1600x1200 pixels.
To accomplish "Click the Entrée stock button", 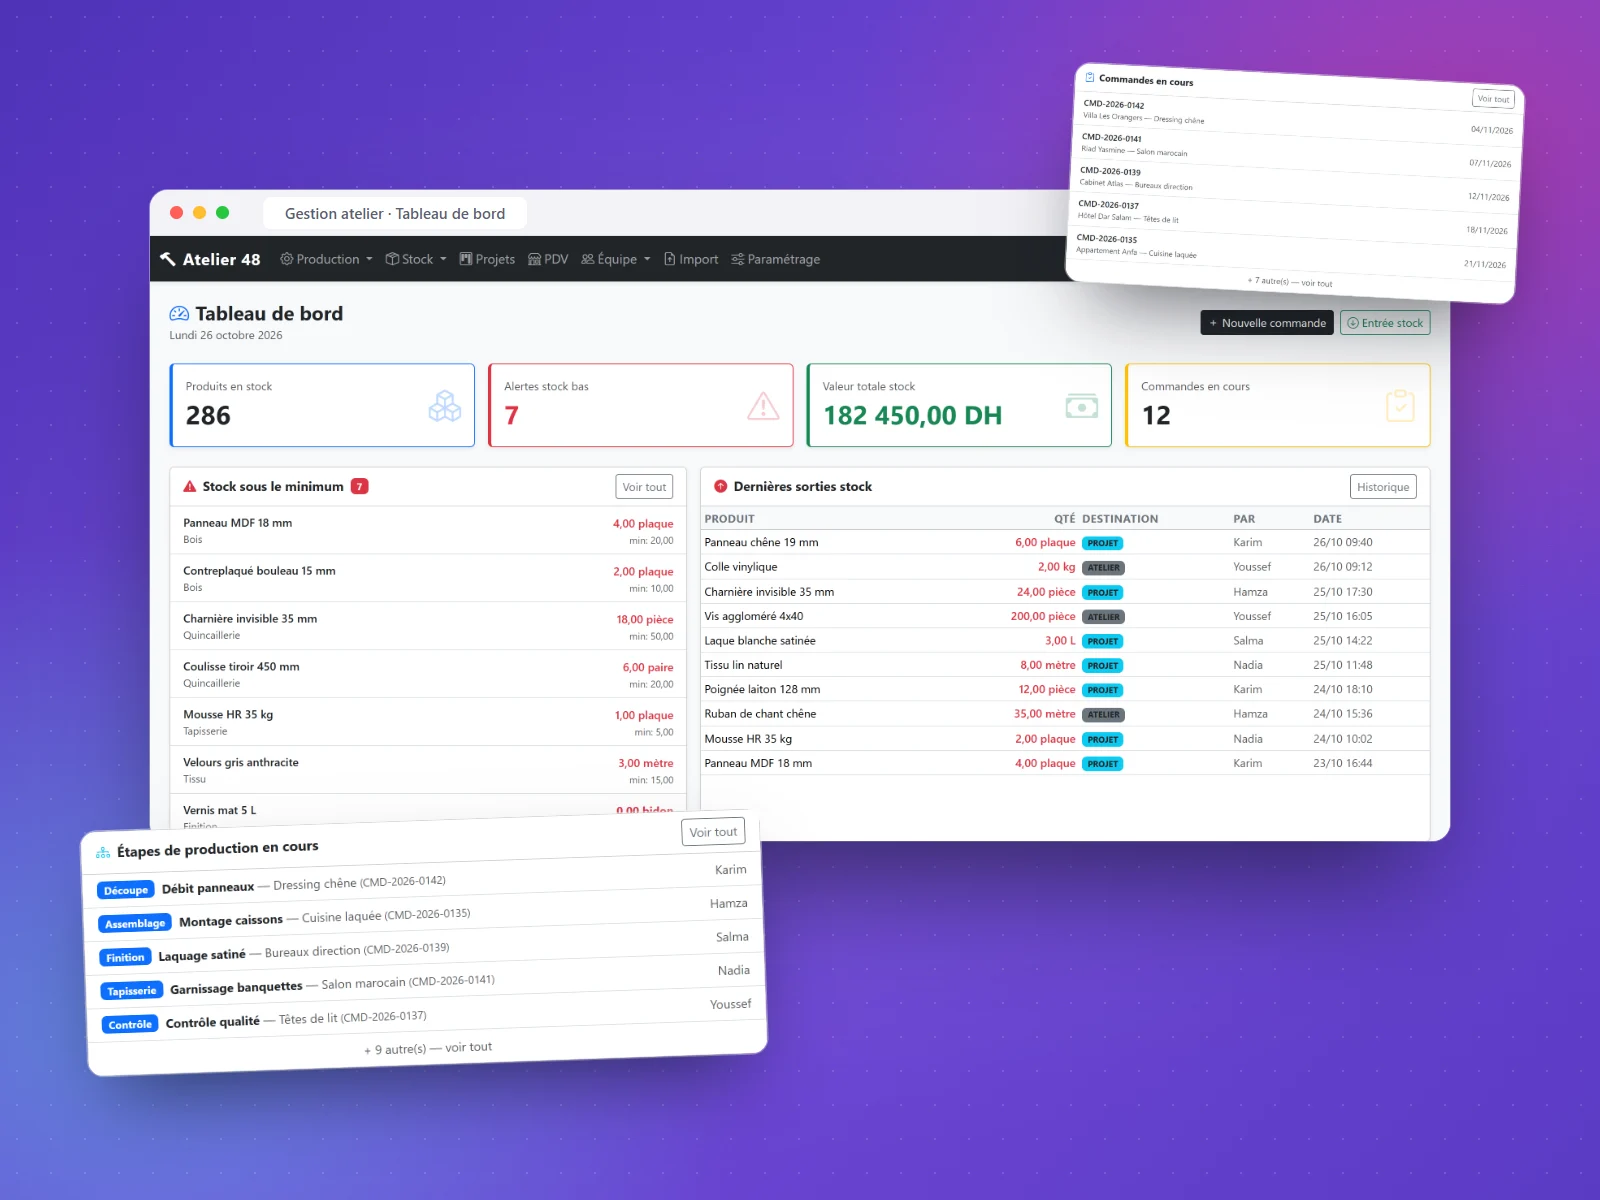I will 1385,323.
